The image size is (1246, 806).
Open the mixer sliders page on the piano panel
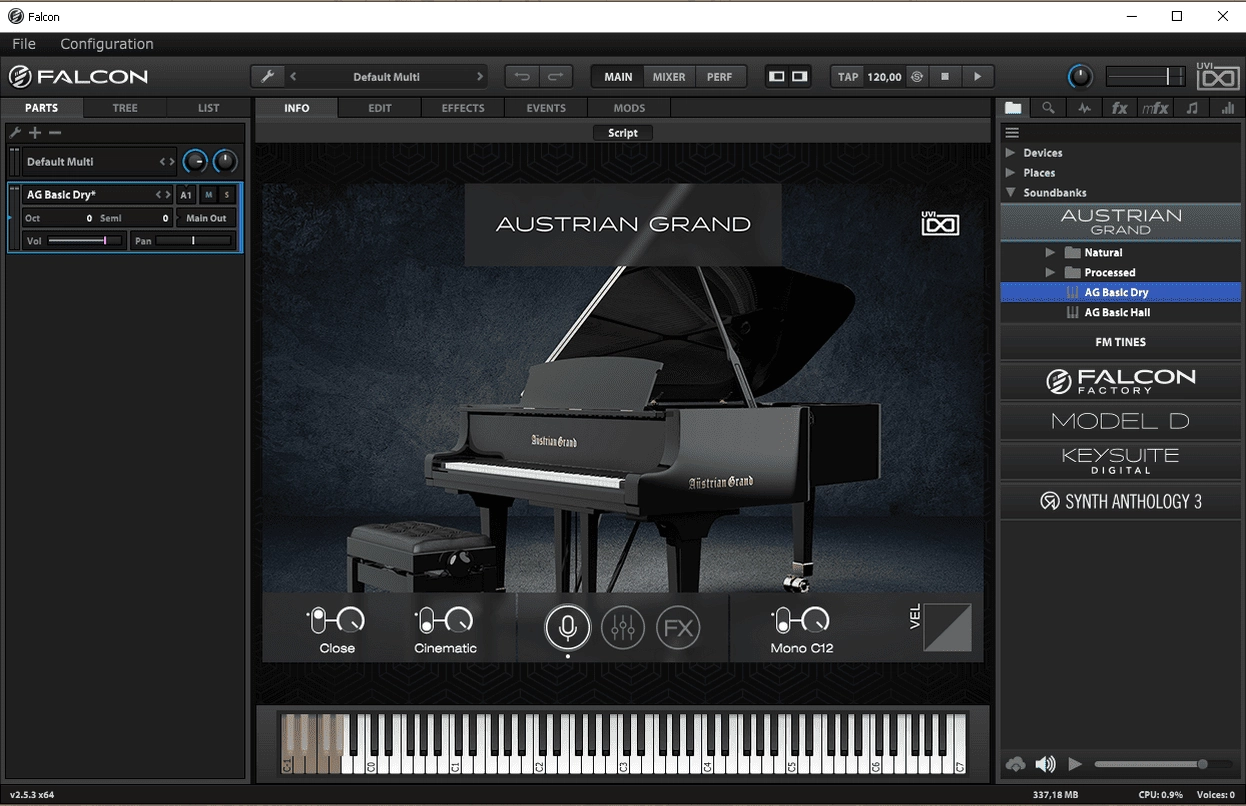click(623, 628)
